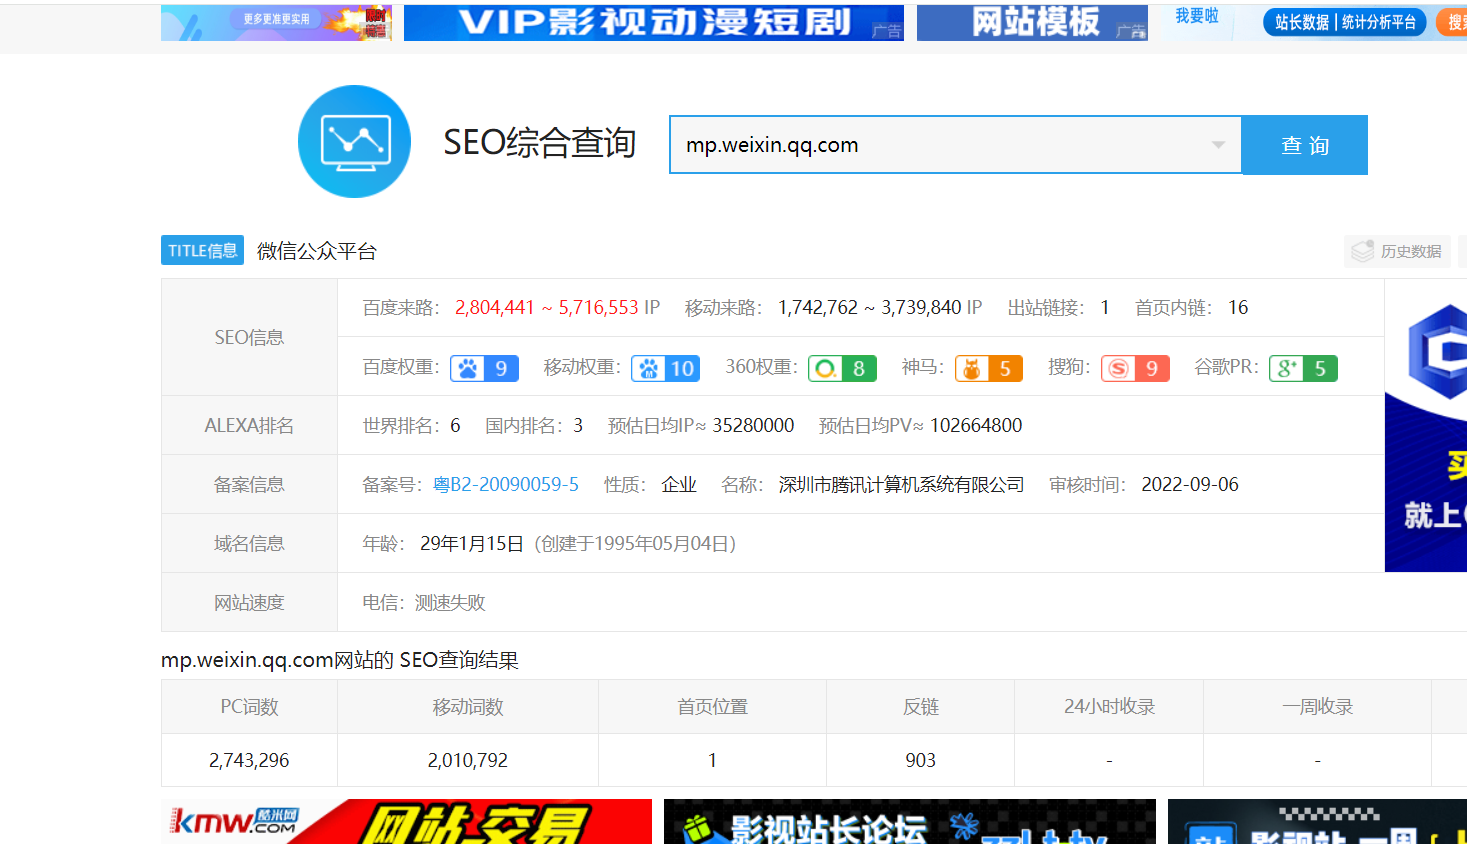The width and height of the screenshot is (1467, 844).
Task: Click the 域名信息 row label
Action: 249,544
